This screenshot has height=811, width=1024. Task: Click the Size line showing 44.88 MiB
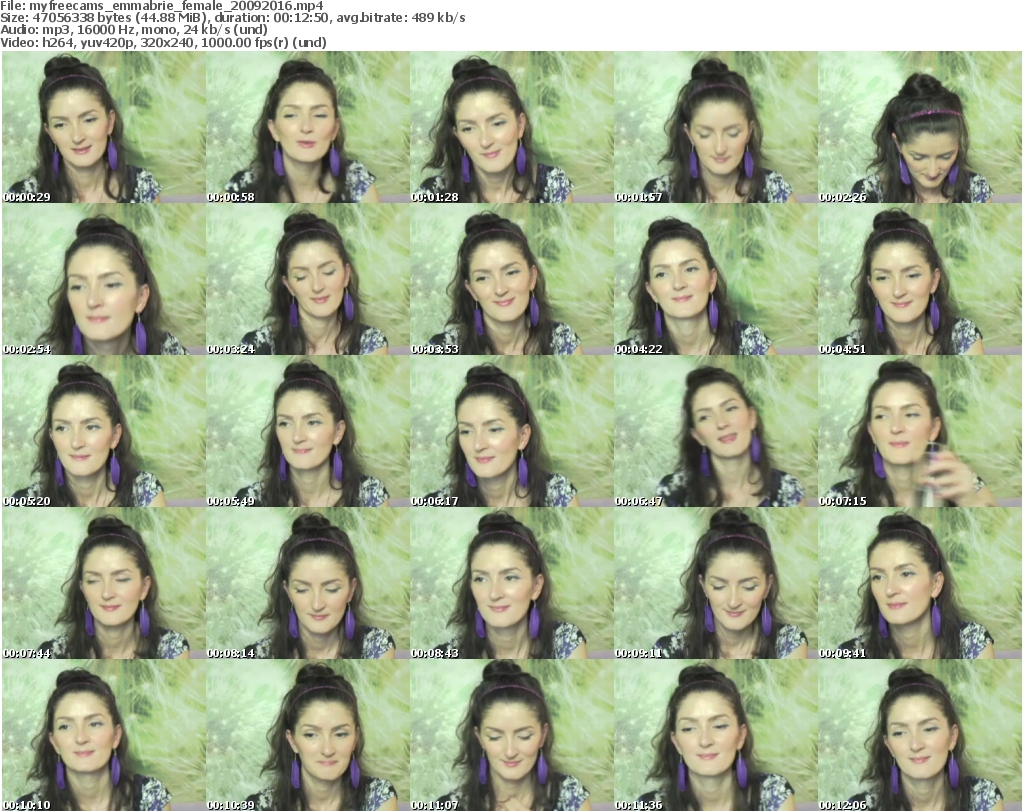click(233, 18)
